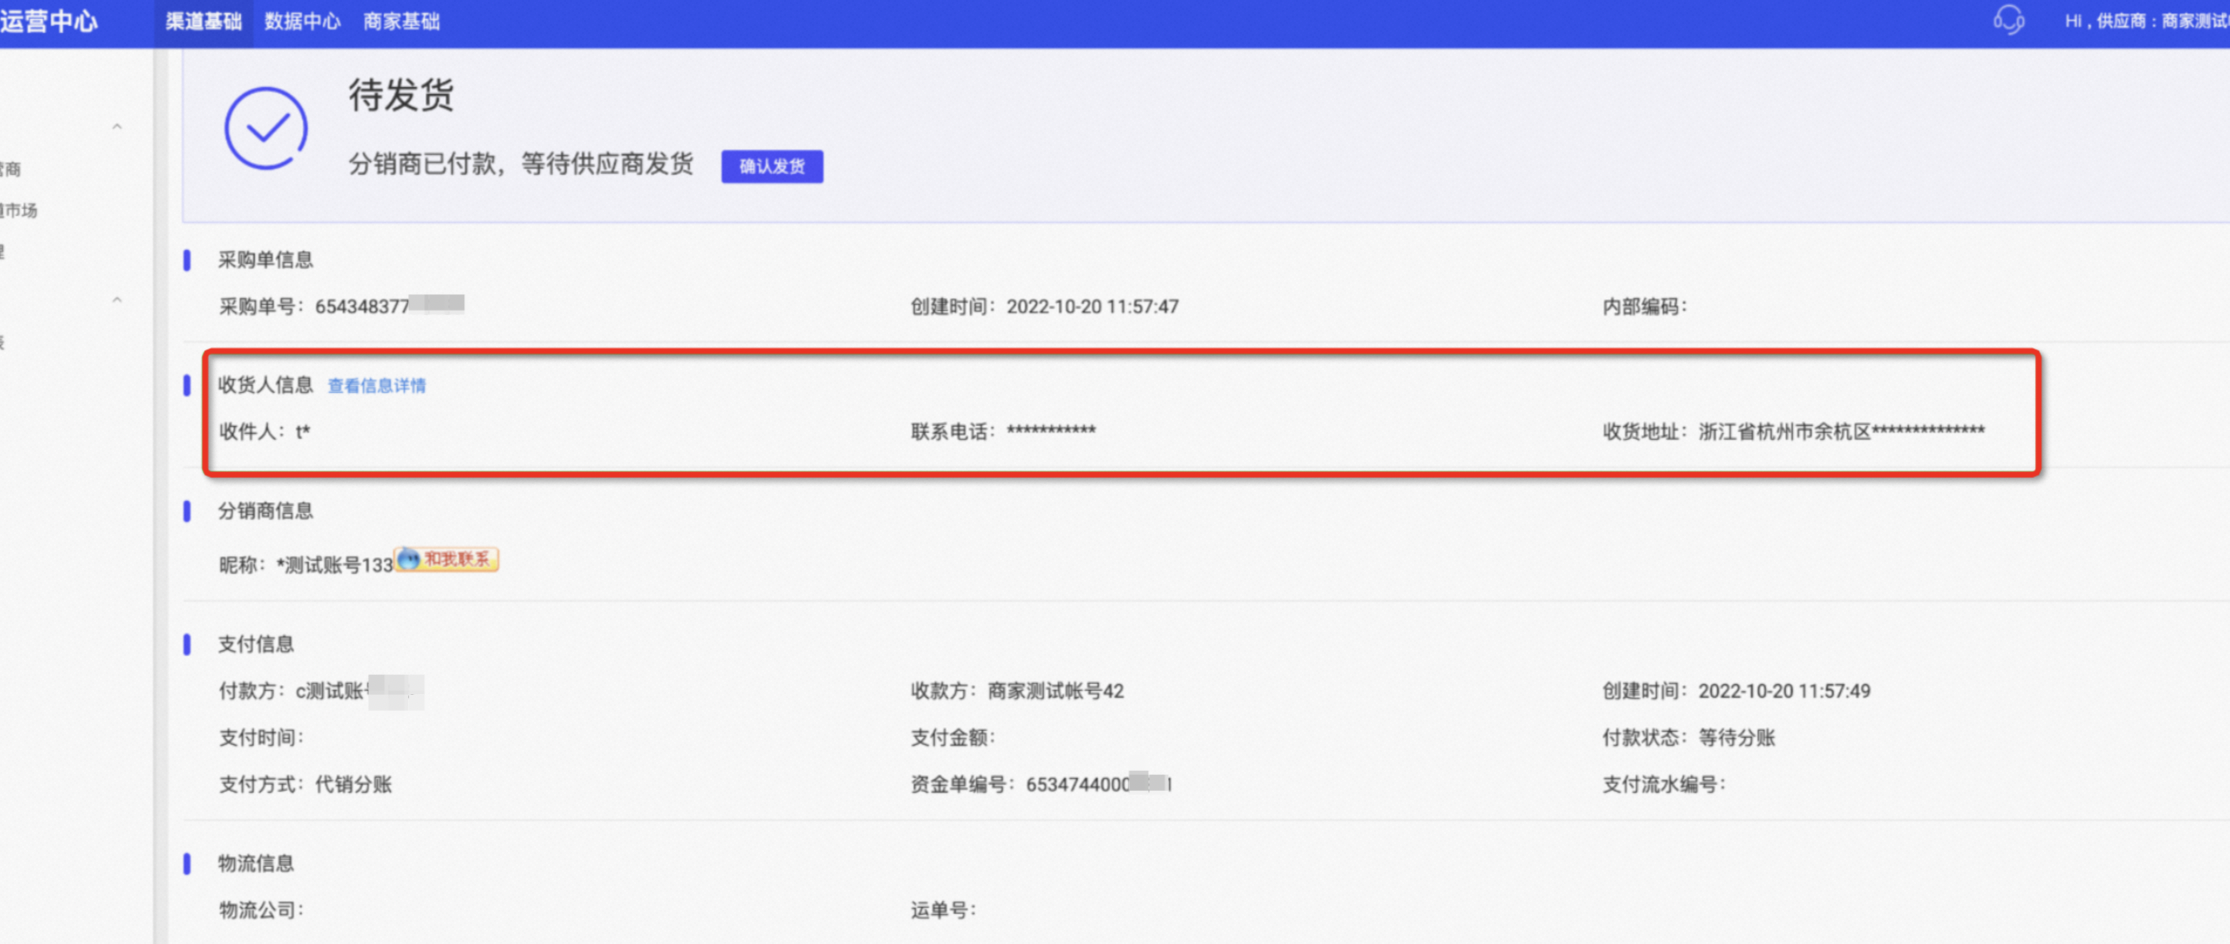The width and height of the screenshot is (2230, 944).
Task: Go to the 商家基础 tab
Action: coord(401,21)
